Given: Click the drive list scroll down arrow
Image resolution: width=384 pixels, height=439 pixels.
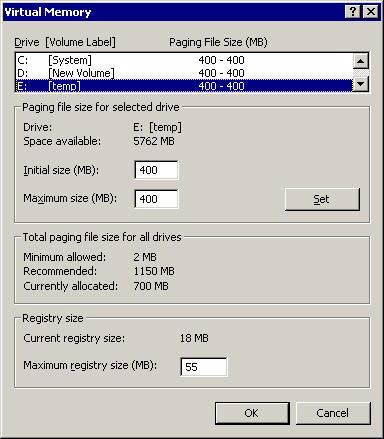Looking at the screenshot, I should [x=360, y=84].
